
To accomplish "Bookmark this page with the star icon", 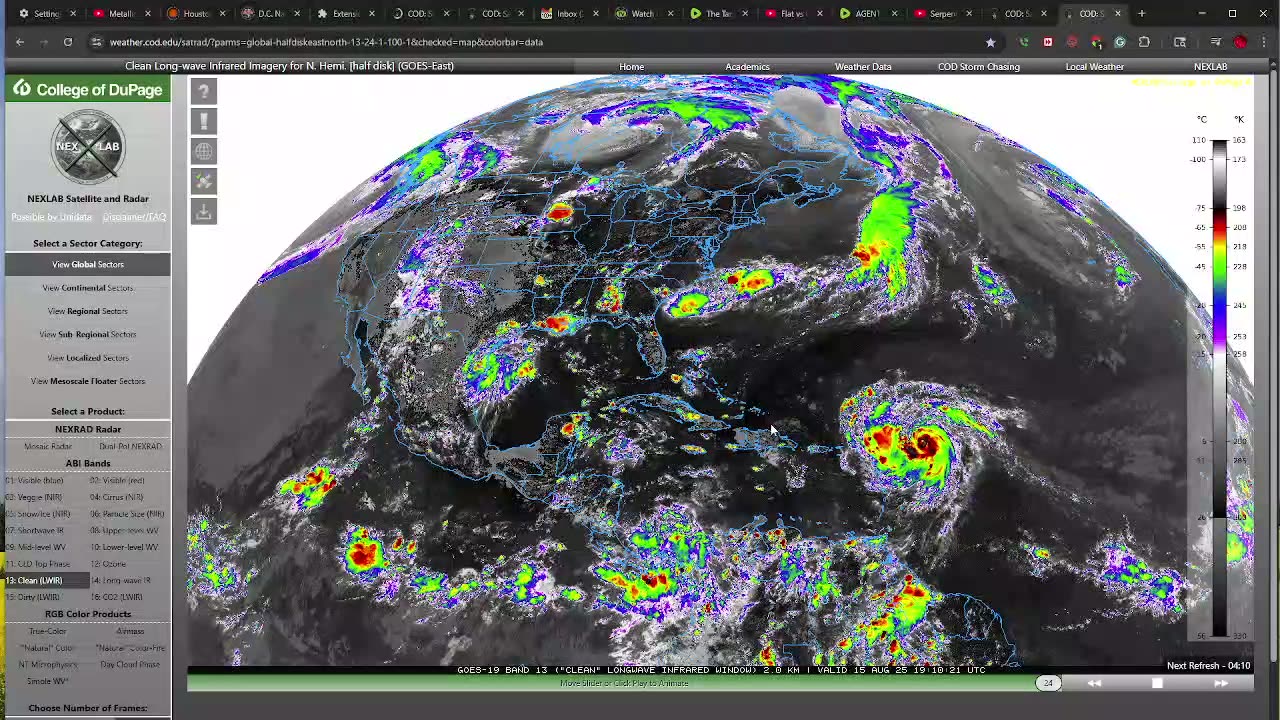I will click(x=991, y=42).
